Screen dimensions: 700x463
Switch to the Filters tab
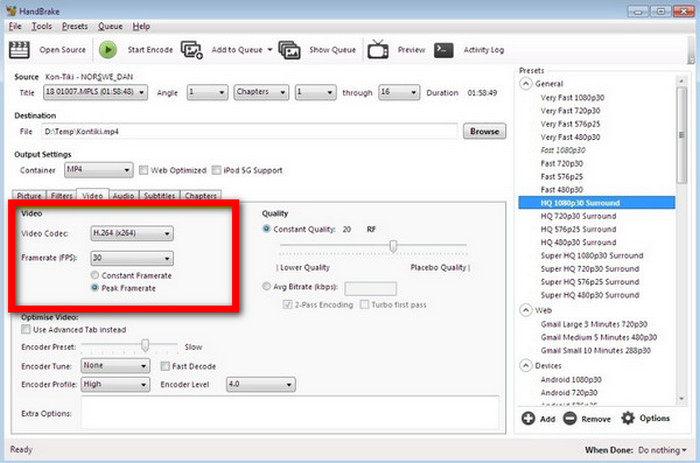point(62,196)
